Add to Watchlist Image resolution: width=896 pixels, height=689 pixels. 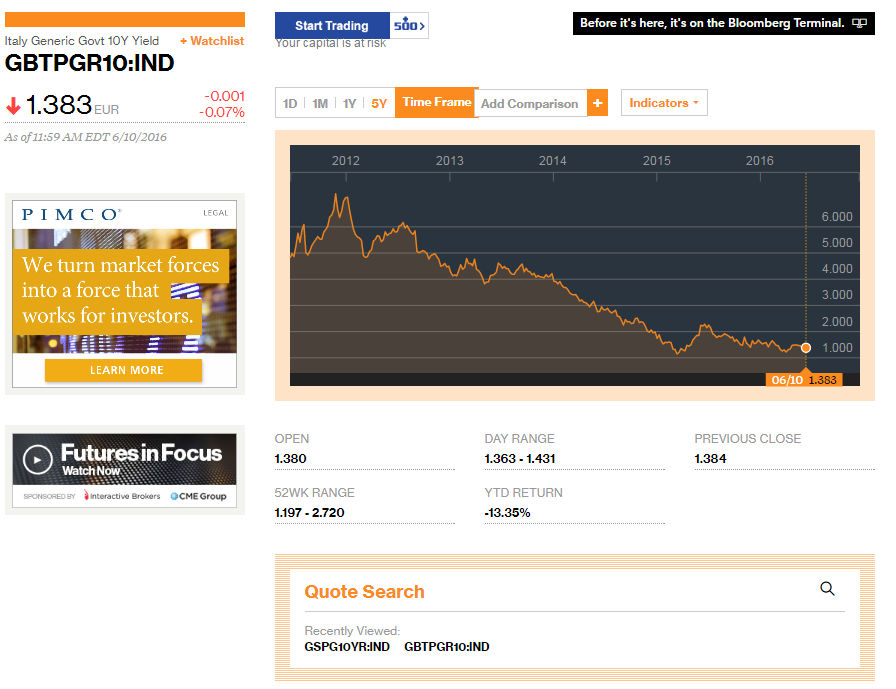212,41
